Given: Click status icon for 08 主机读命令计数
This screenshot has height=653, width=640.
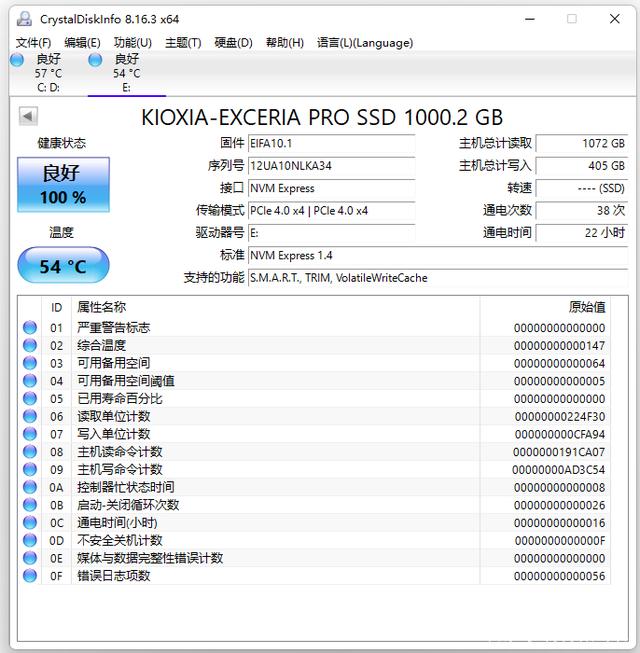Looking at the screenshot, I should click(x=30, y=451).
